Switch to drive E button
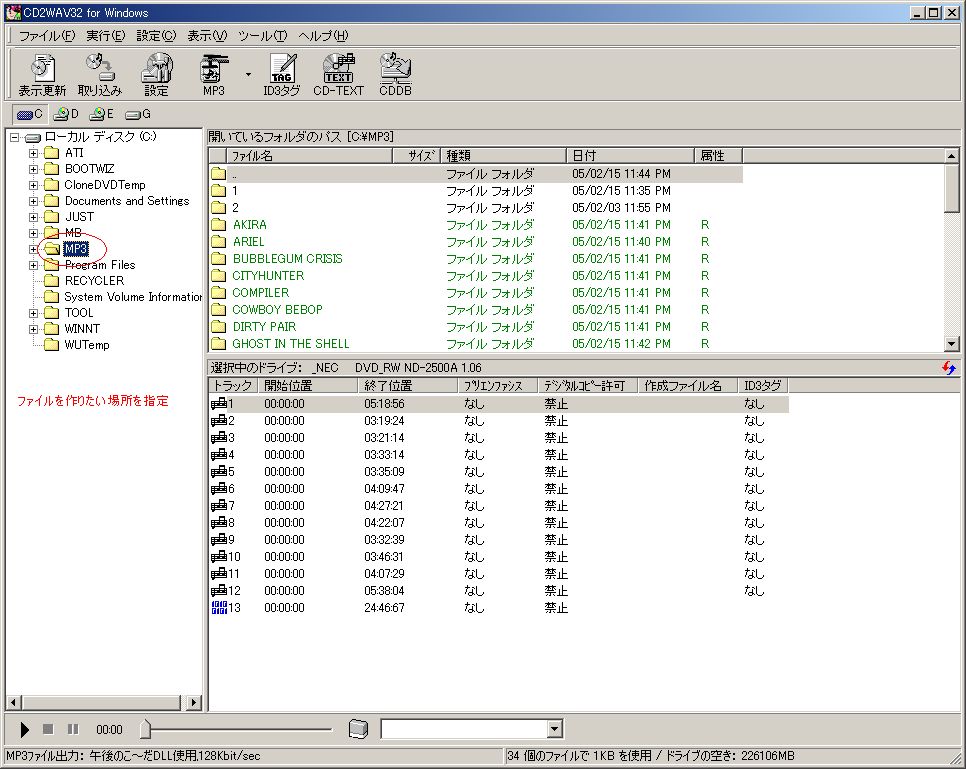 [102, 114]
